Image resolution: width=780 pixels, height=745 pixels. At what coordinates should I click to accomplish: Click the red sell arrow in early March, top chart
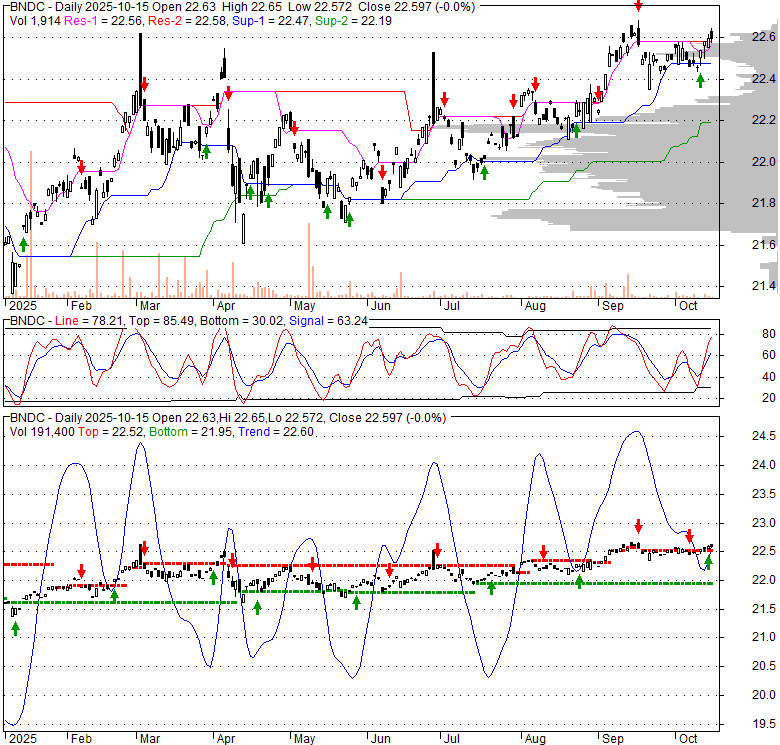pos(144,84)
